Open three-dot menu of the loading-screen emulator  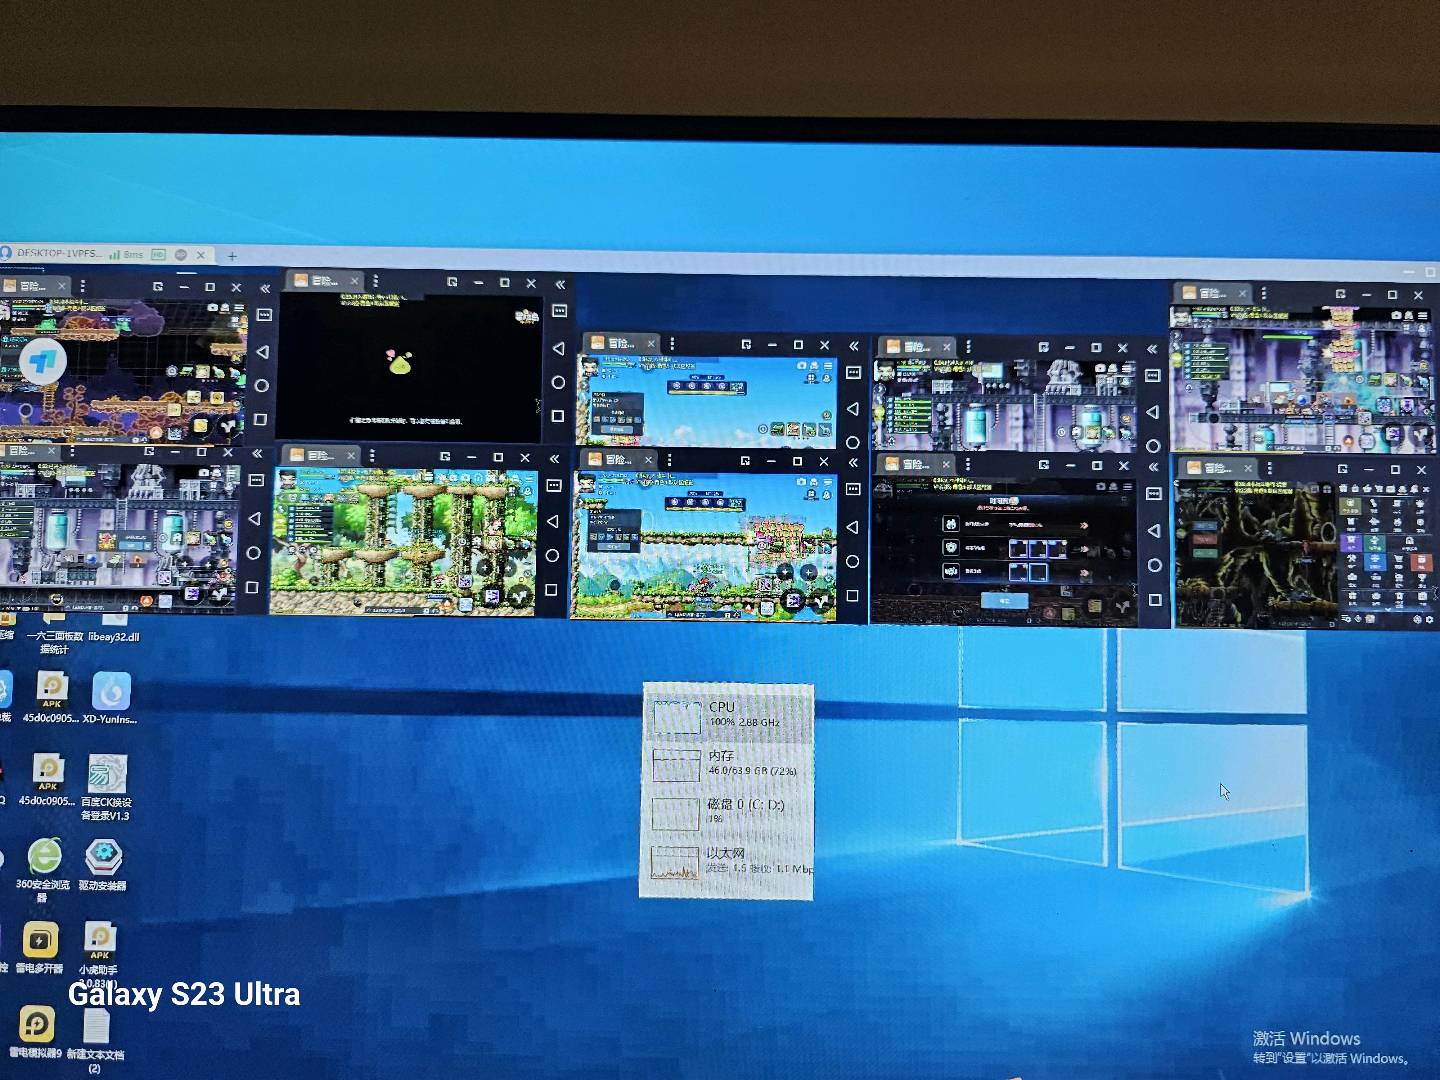click(375, 282)
